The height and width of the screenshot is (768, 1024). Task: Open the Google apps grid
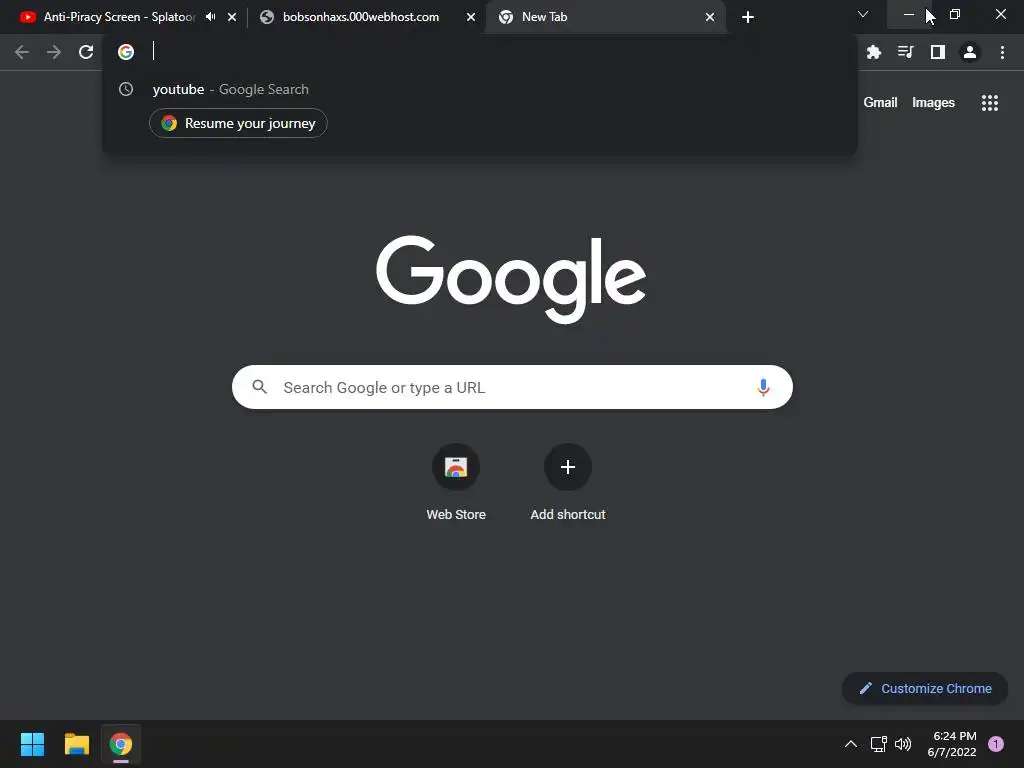pyautogui.click(x=990, y=103)
